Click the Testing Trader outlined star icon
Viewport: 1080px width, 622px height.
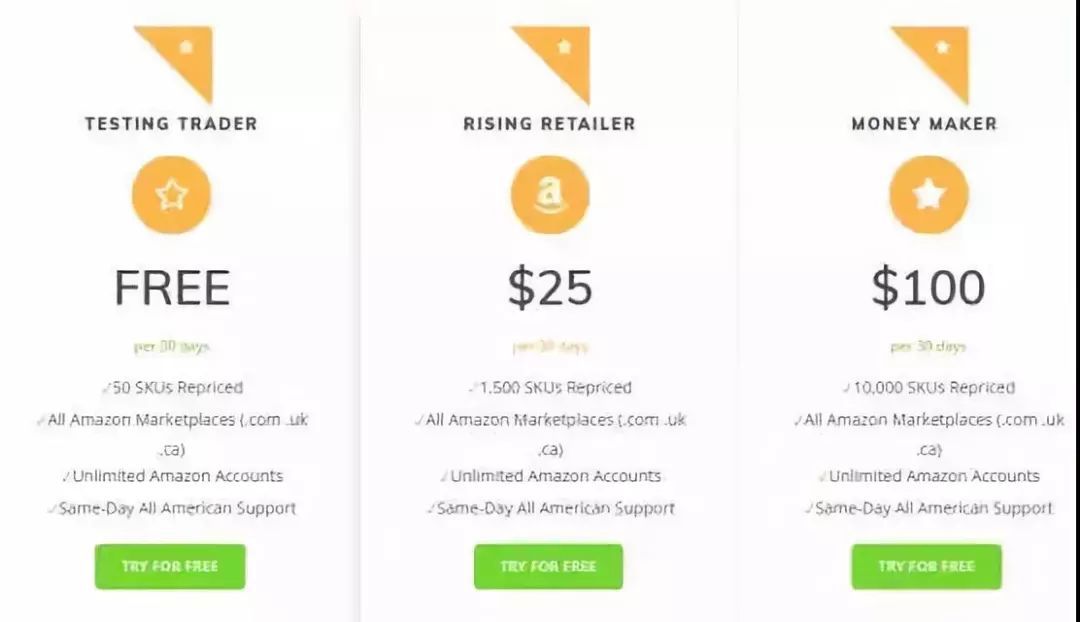coord(171,195)
